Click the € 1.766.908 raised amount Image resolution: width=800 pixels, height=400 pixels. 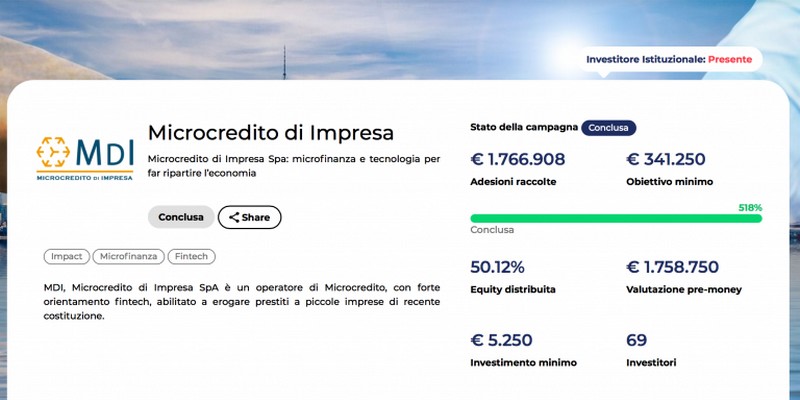pos(518,159)
